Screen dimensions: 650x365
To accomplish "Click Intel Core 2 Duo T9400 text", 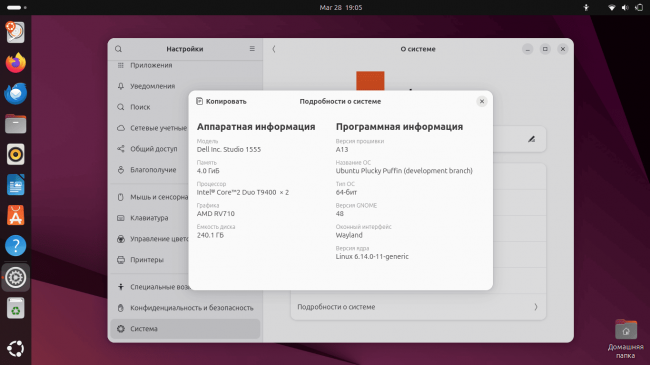I will click(243, 192).
